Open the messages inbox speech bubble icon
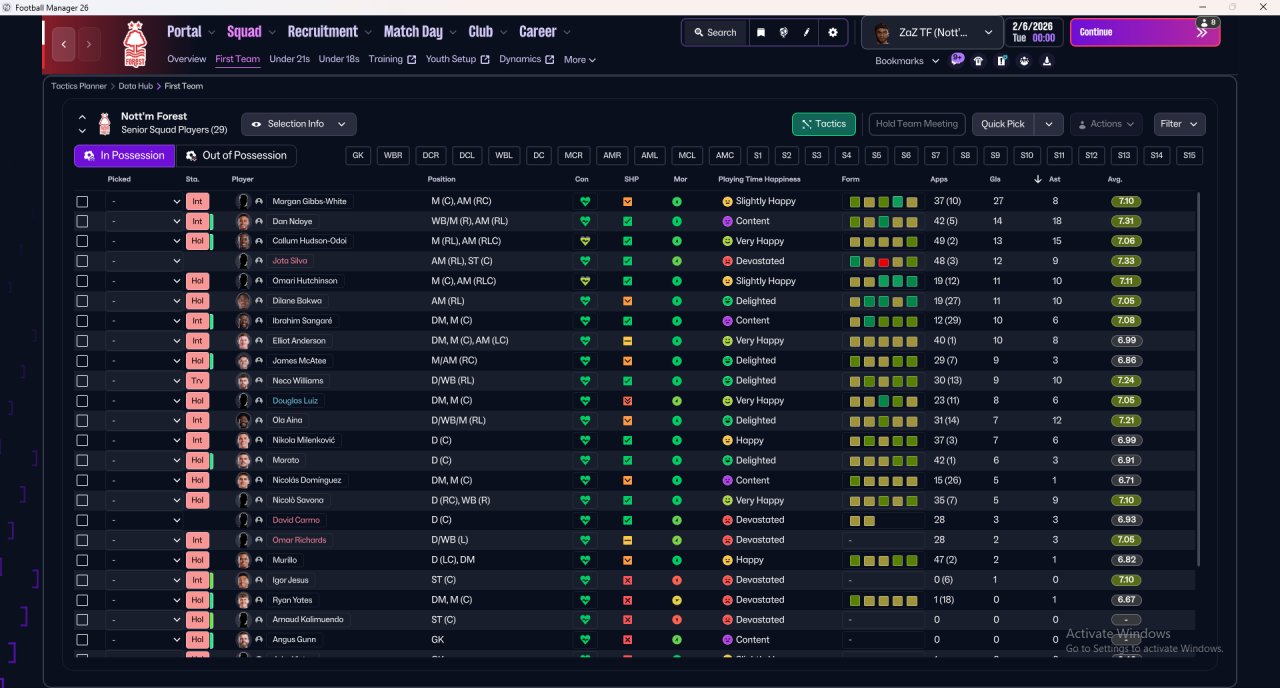The width and height of the screenshot is (1280, 688). click(957, 60)
